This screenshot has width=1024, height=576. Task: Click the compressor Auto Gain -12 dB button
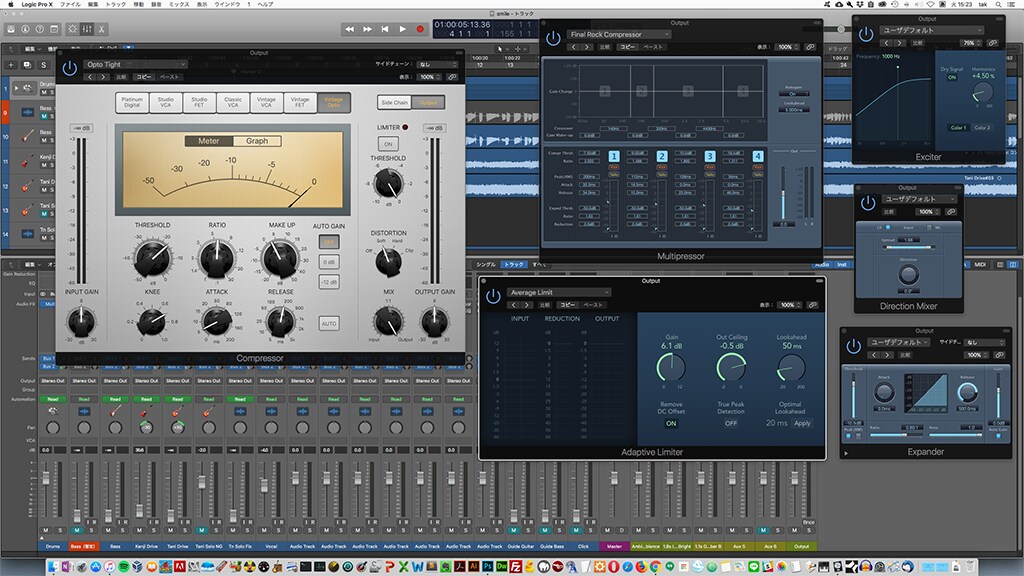tap(328, 282)
